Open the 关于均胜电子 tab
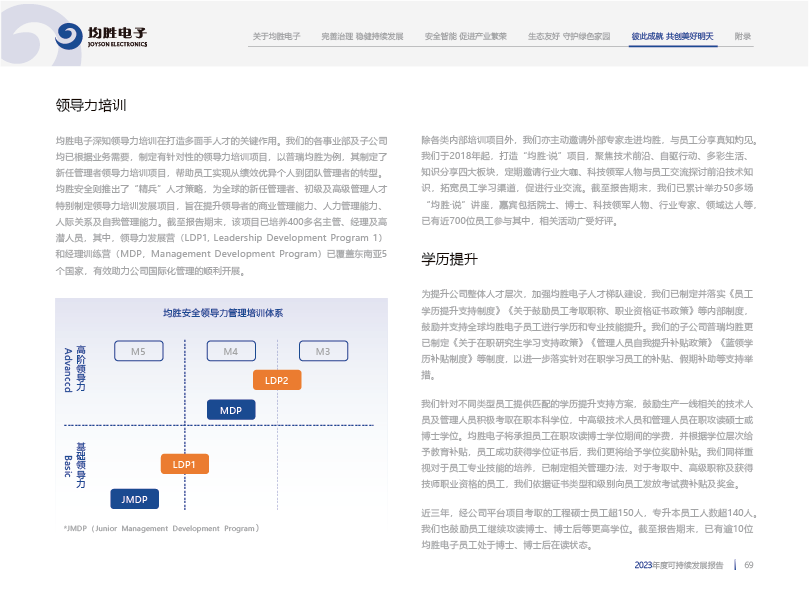The width and height of the screenshot is (809, 596). point(277,36)
